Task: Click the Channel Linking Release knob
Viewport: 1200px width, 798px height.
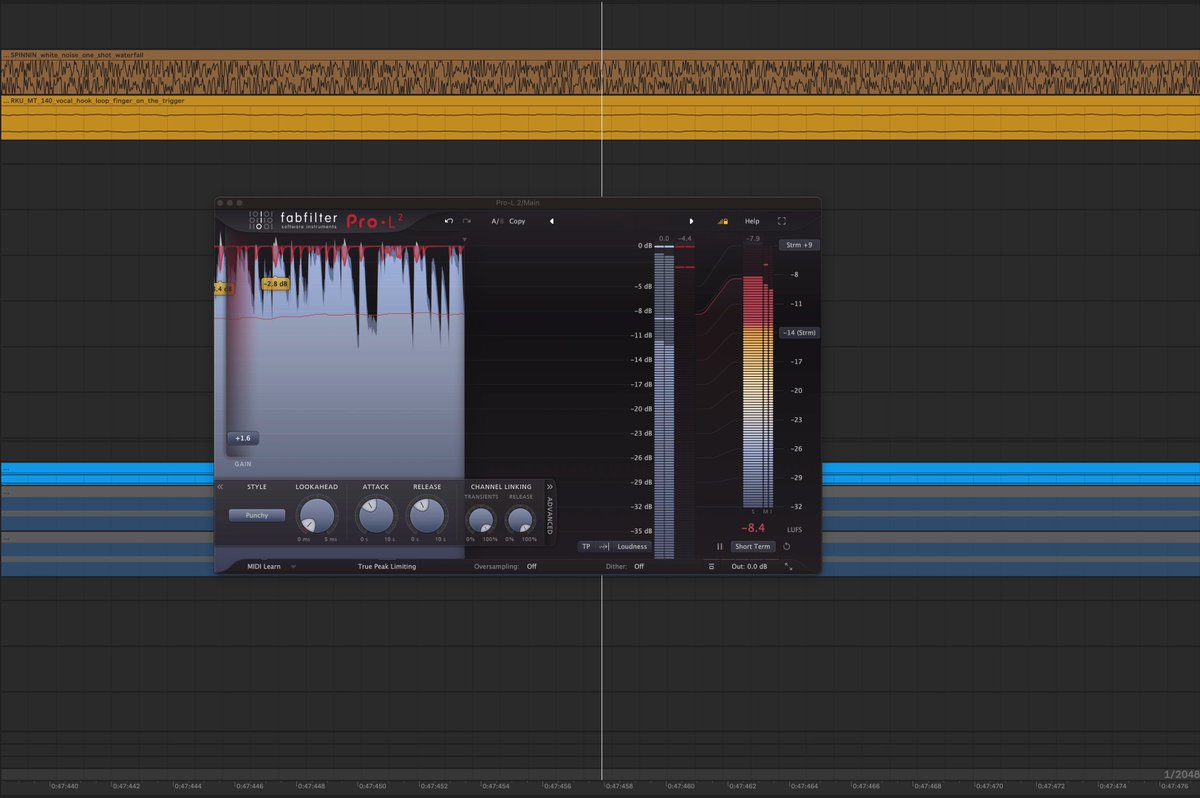Action: click(x=520, y=520)
